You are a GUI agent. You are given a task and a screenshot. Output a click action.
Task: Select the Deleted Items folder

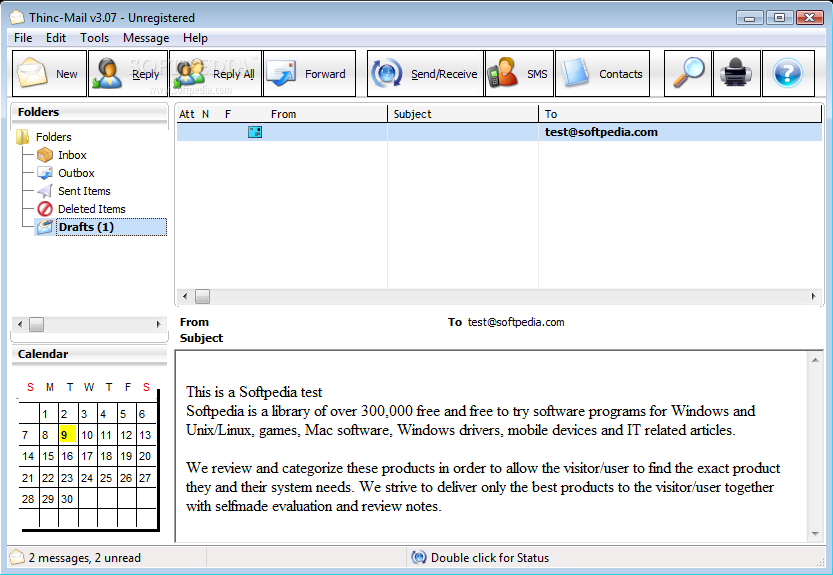point(91,209)
